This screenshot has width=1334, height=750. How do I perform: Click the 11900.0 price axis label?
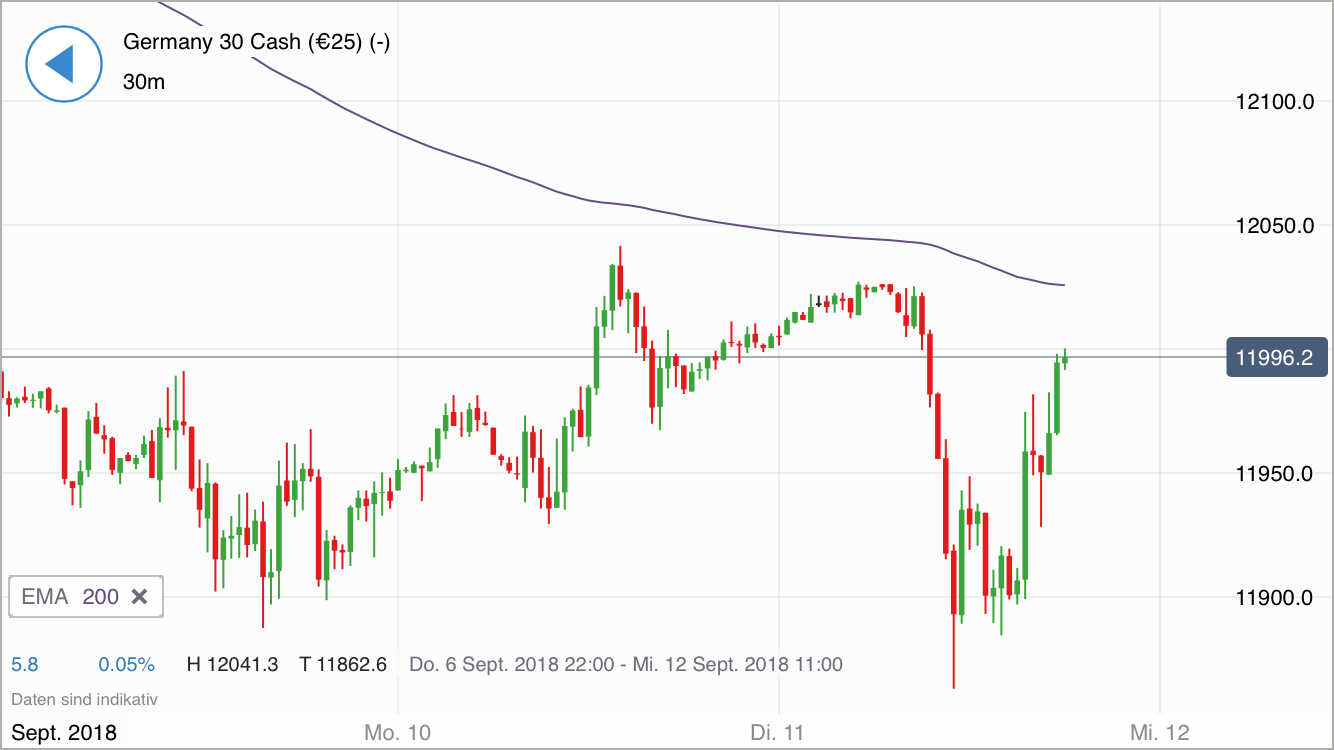pos(1275,598)
